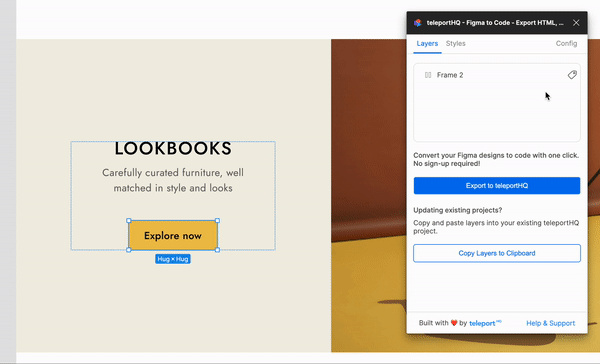The height and width of the screenshot is (364, 600).
Task: Click Copy Layers to Clipboard button
Action: [497, 253]
